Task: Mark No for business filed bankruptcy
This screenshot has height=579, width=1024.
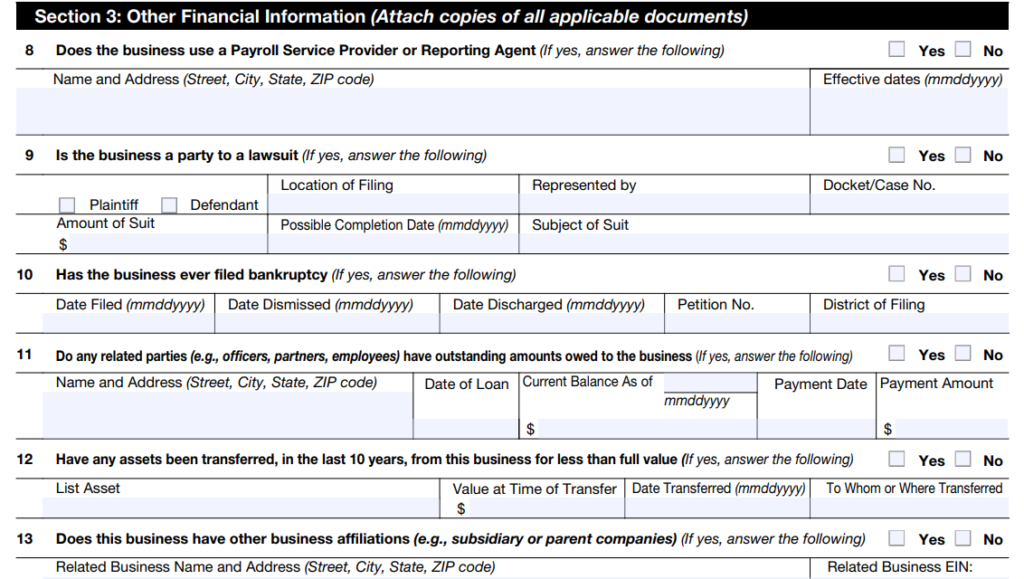Action: [962, 273]
